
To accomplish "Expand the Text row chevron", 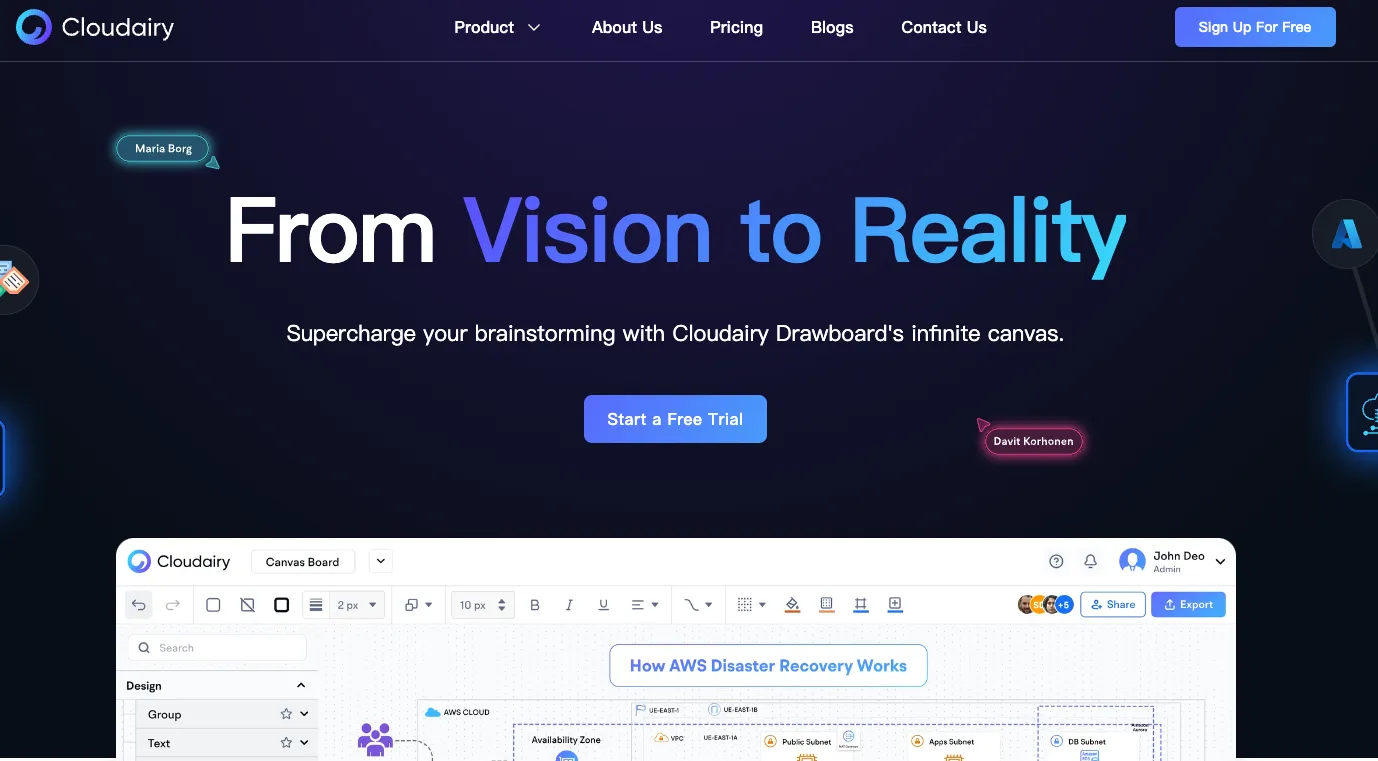I will (x=304, y=743).
